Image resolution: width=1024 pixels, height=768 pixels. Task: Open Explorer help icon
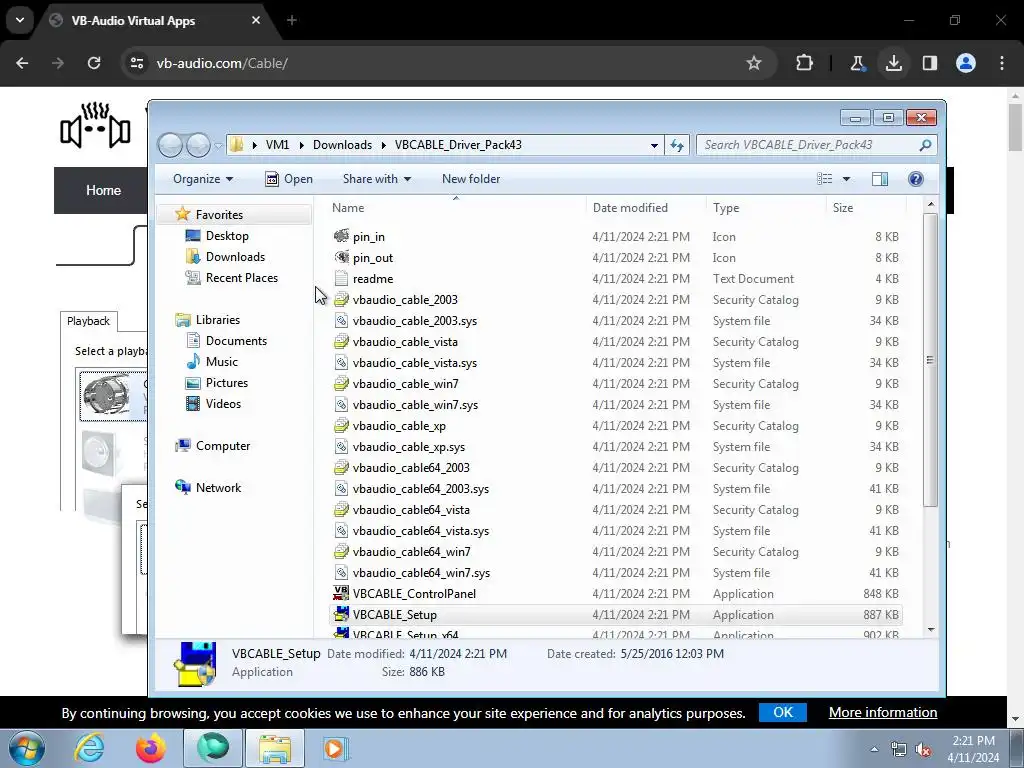916,179
